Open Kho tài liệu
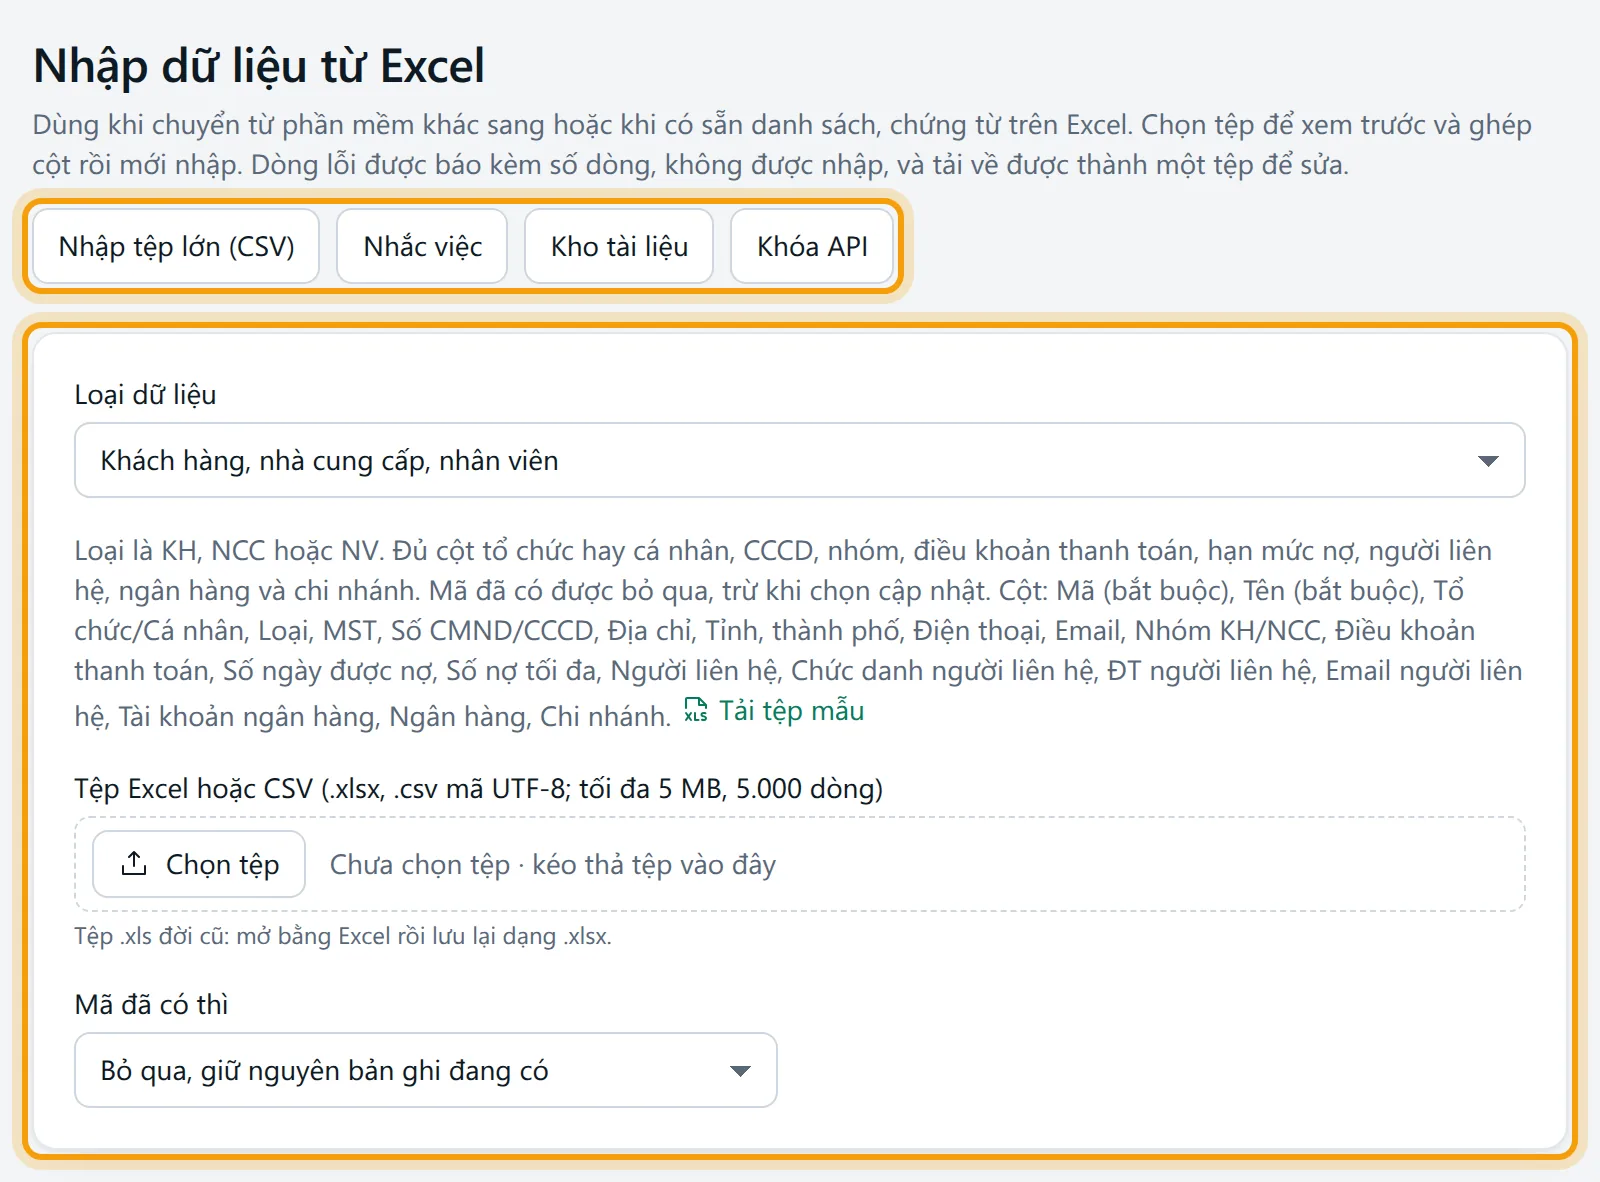The height and width of the screenshot is (1182, 1600). [x=619, y=246]
